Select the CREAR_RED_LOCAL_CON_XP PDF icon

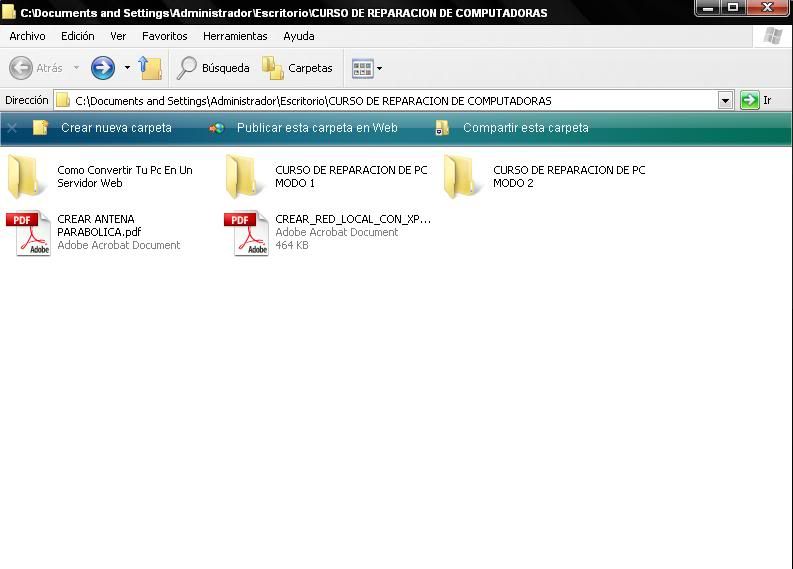click(x=246, y=233)
